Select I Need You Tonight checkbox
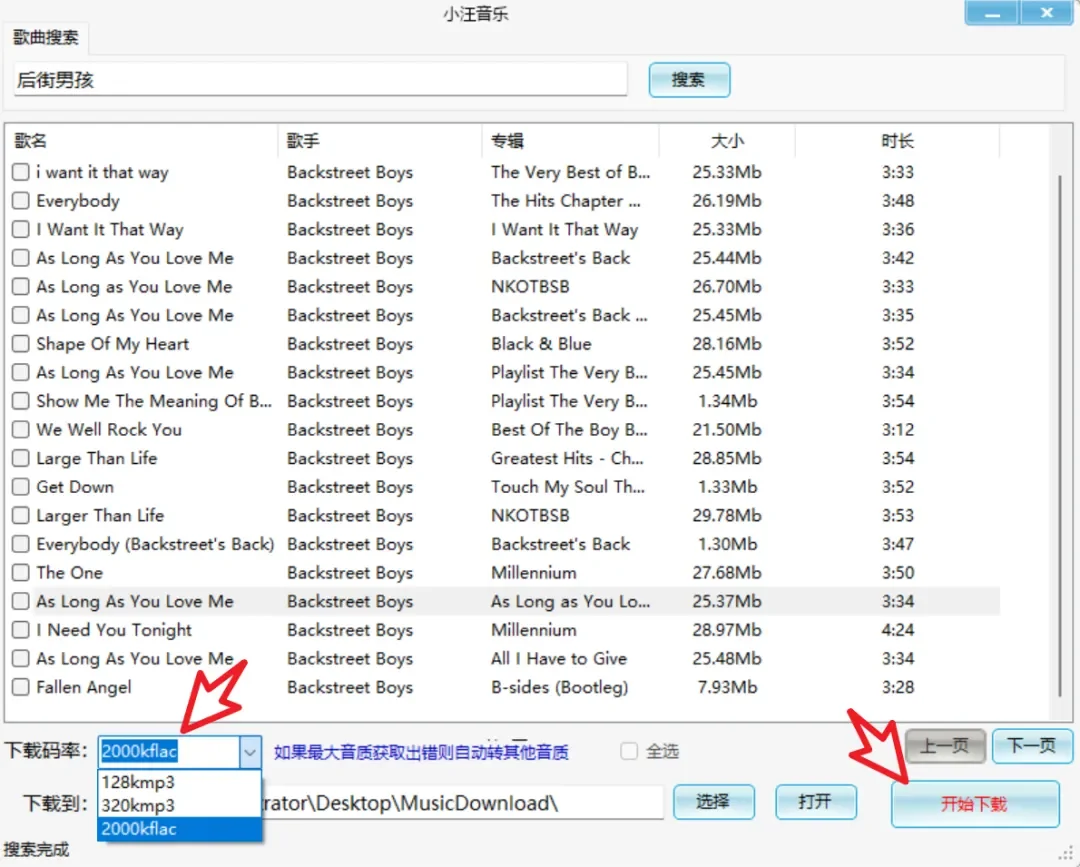The image size is (1080, 867). point(21,629)
